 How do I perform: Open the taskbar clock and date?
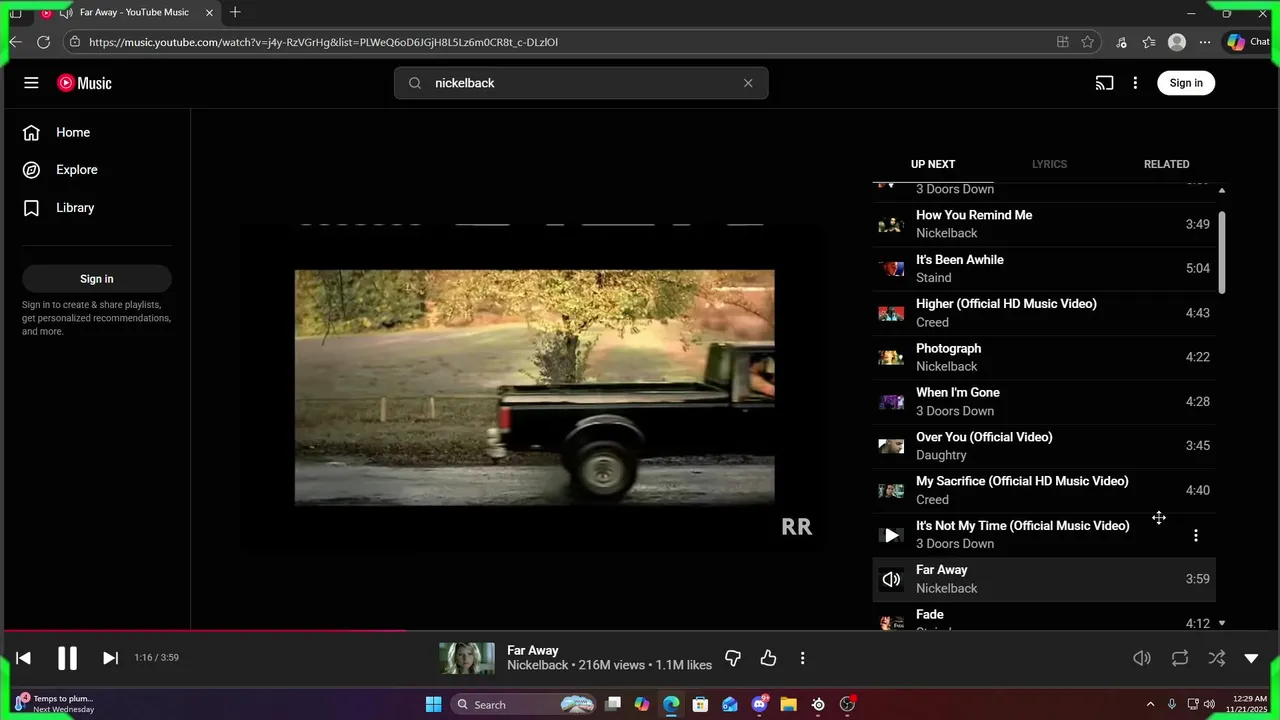coord(1245,704)
